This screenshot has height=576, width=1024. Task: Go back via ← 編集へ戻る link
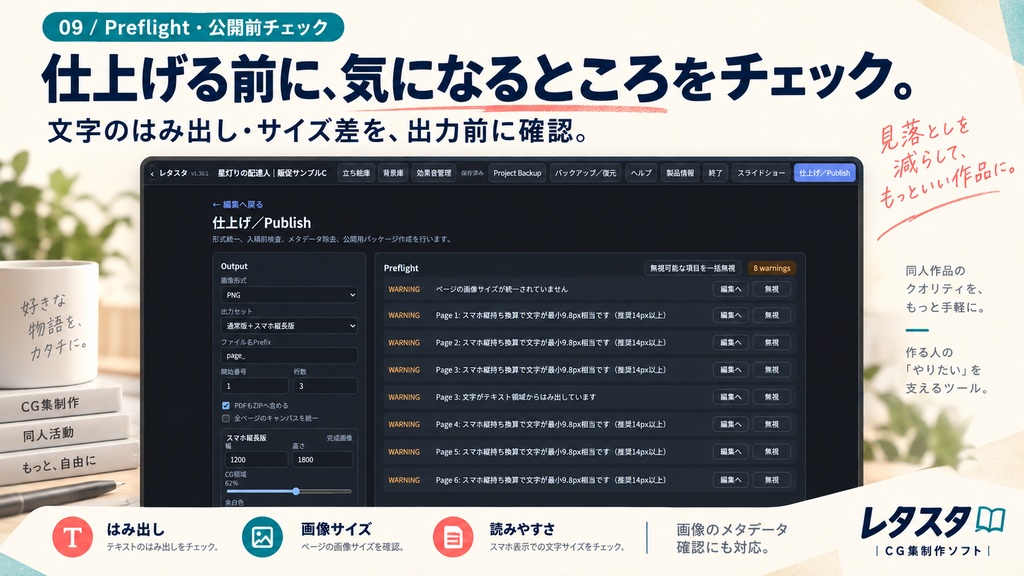pos(238,204)
